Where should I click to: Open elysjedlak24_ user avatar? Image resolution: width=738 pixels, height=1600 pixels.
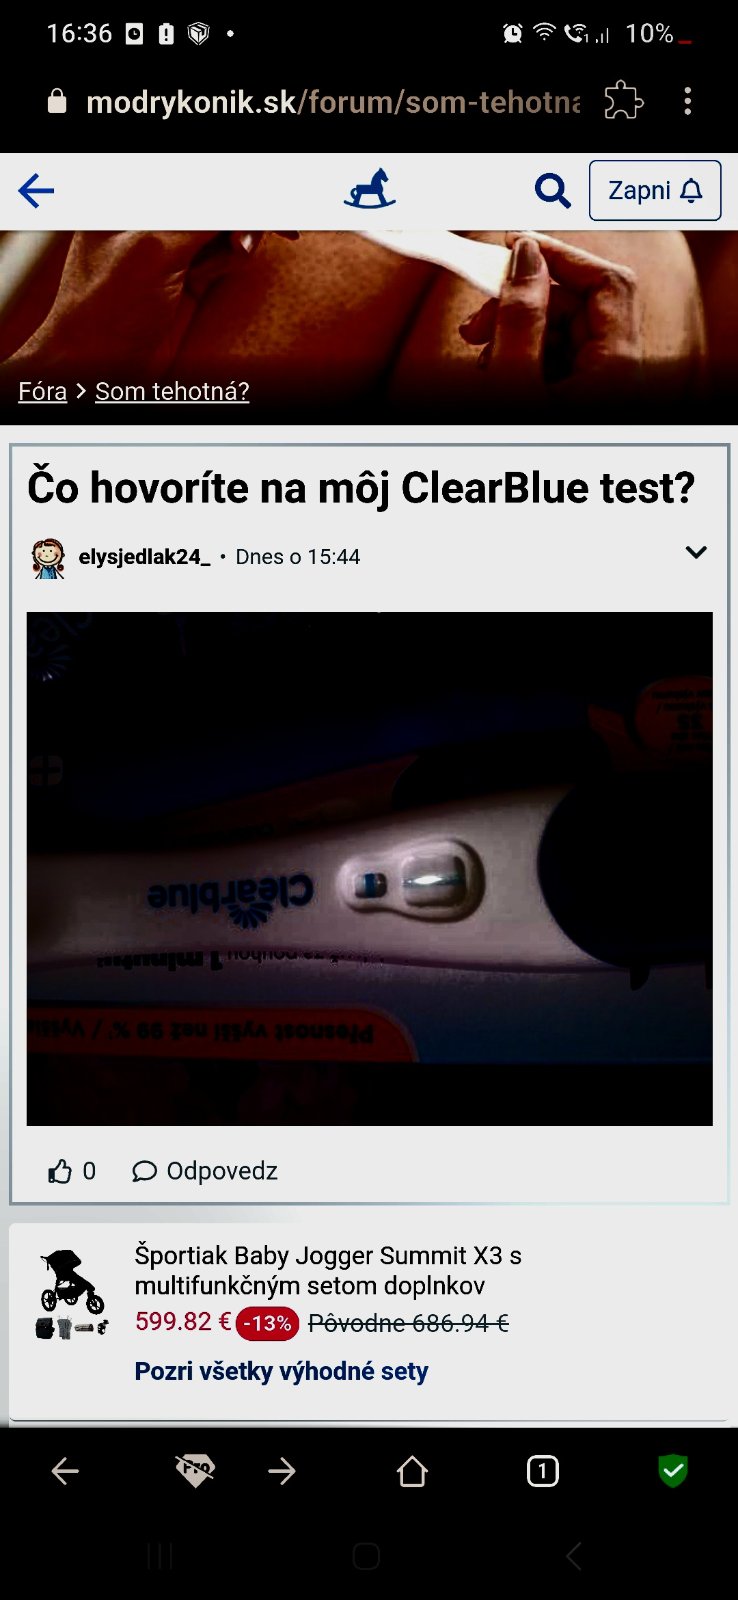tap(47, 558)
